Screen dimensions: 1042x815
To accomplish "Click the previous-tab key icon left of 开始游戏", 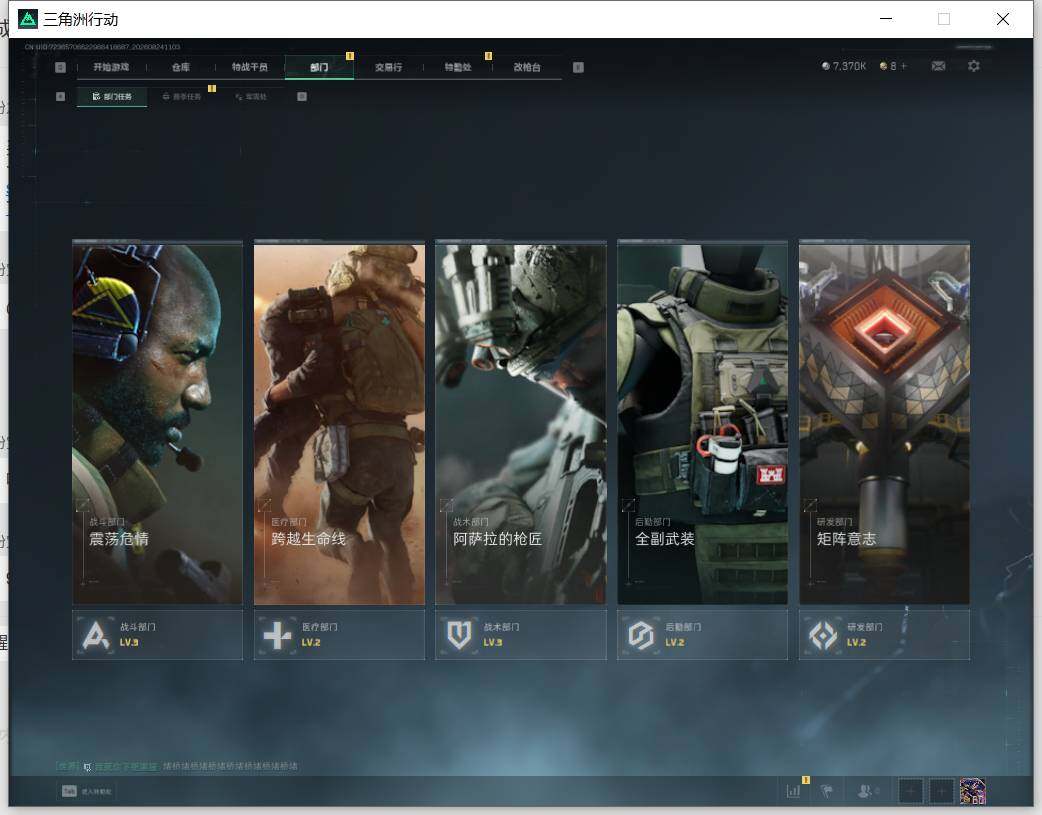I will [60, 67].
